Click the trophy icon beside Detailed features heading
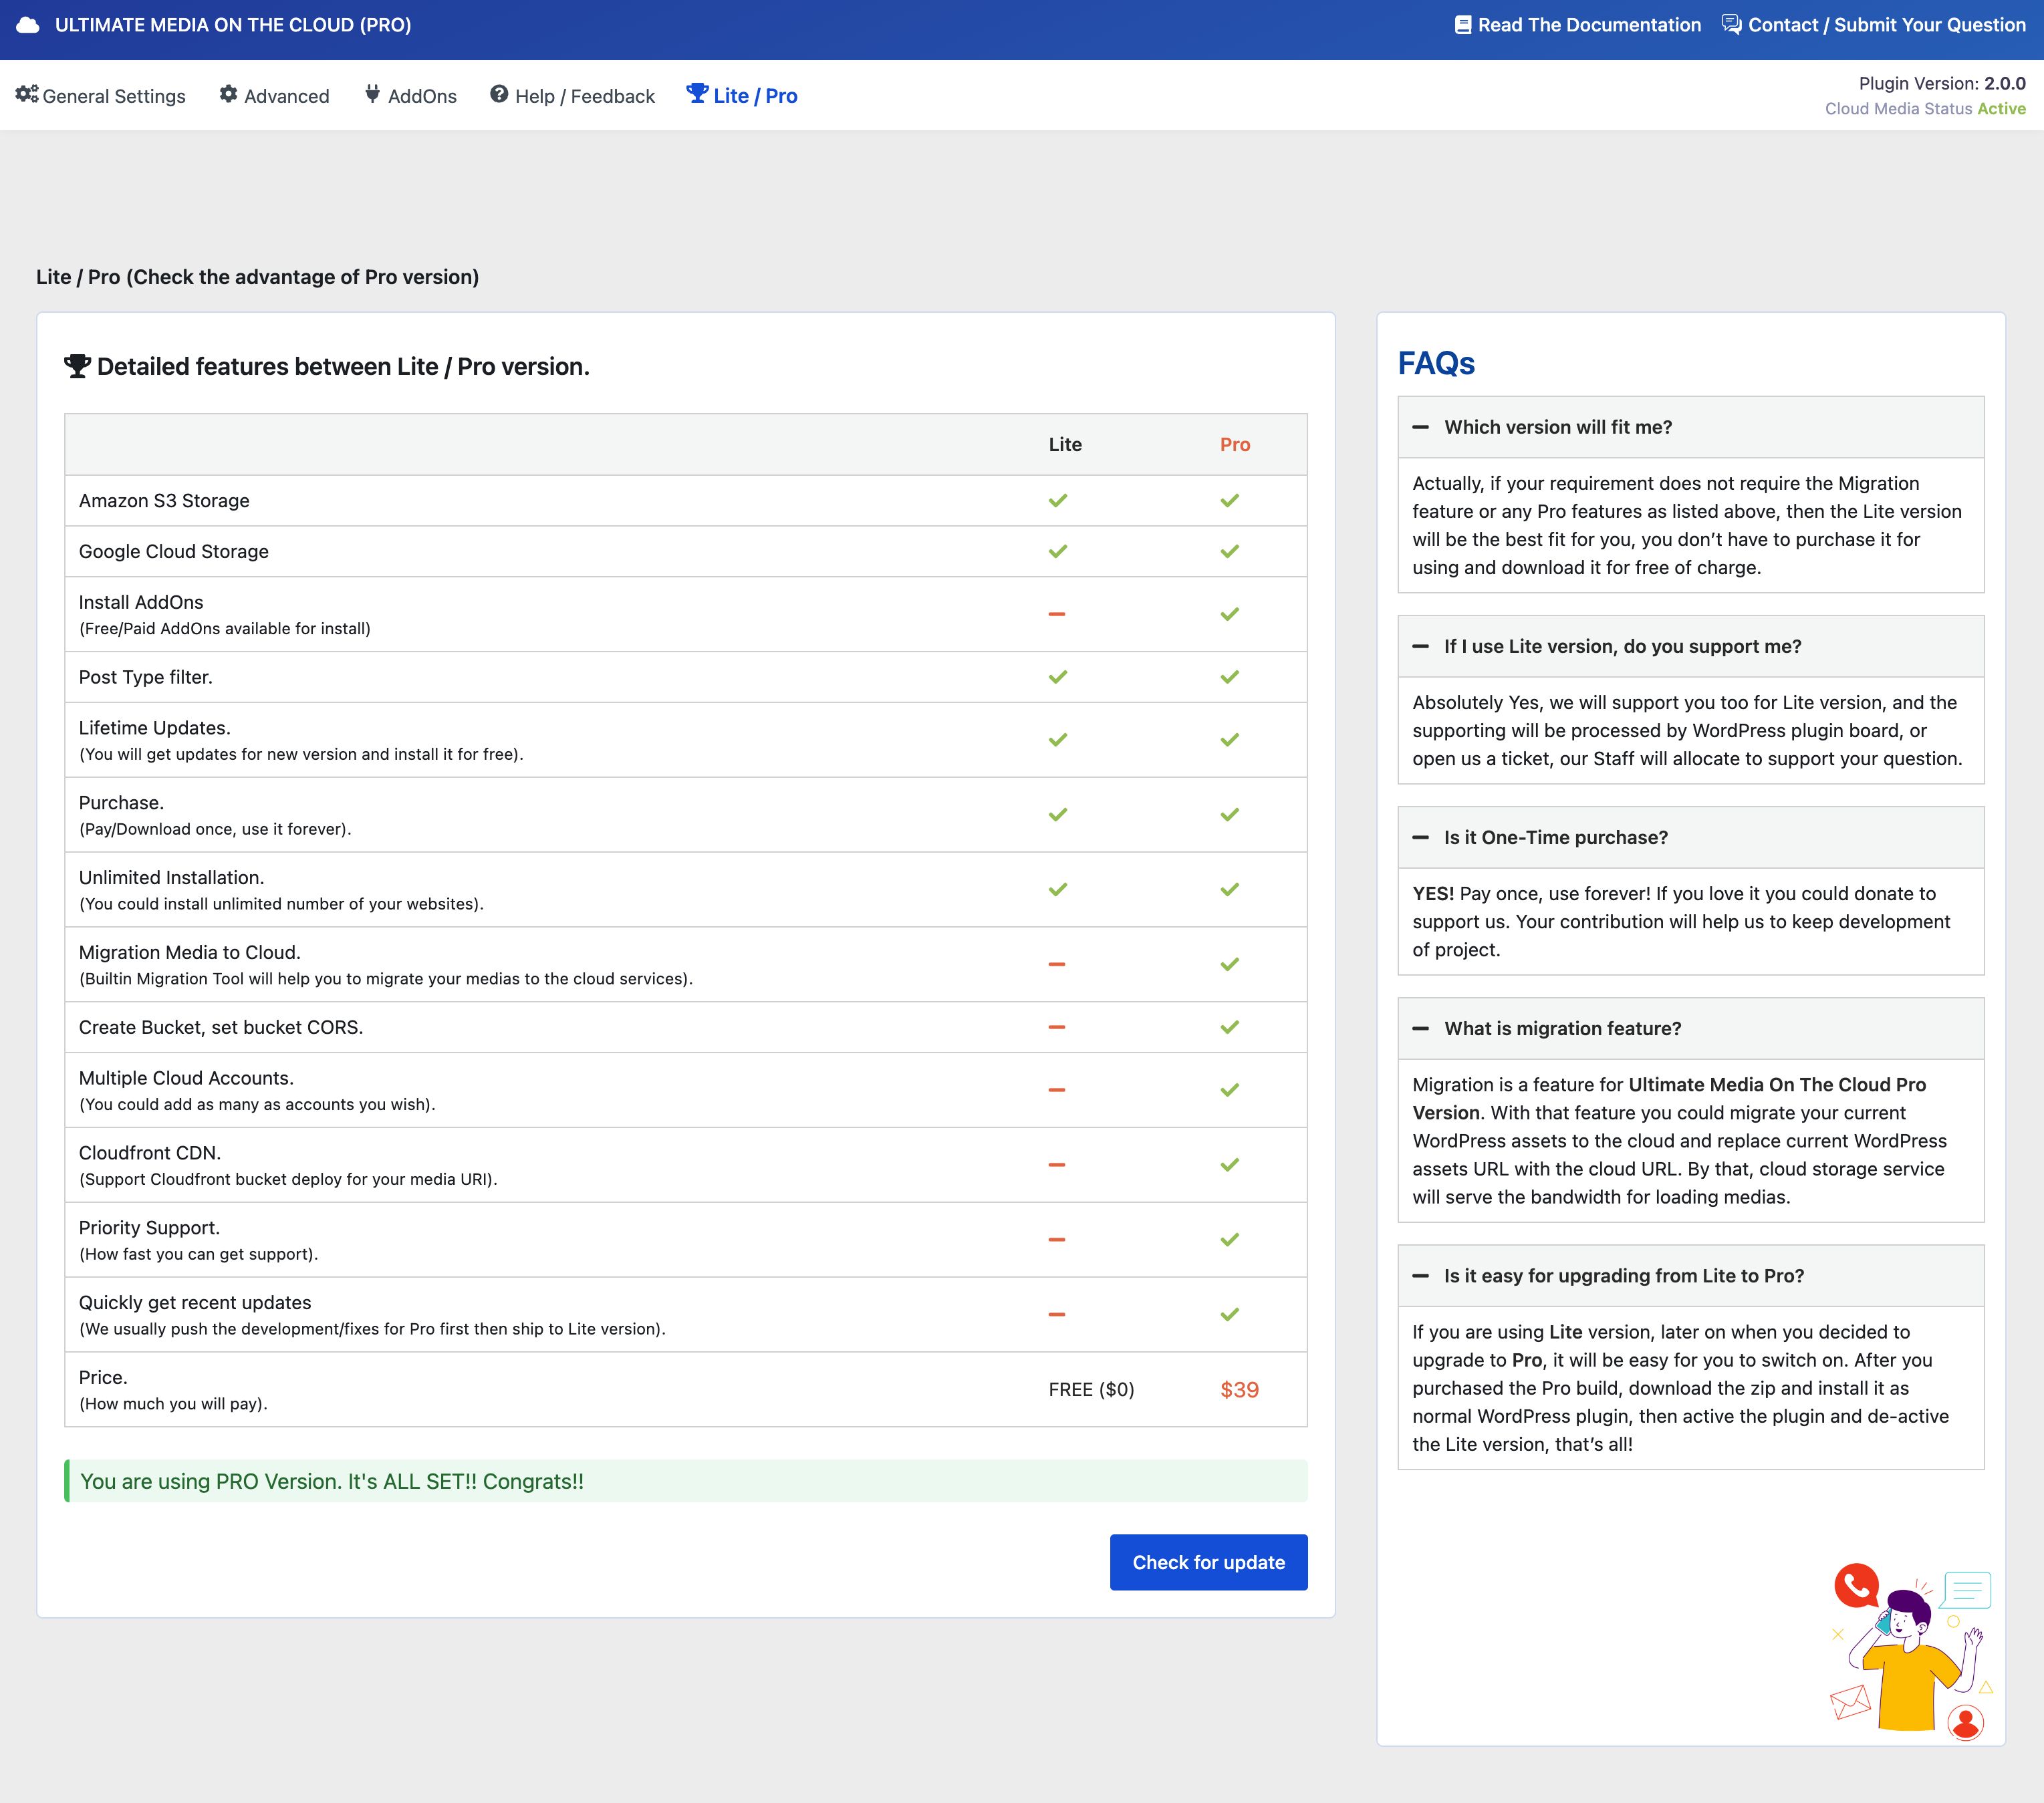2044x1803 pixels. (x=77, y=366)
